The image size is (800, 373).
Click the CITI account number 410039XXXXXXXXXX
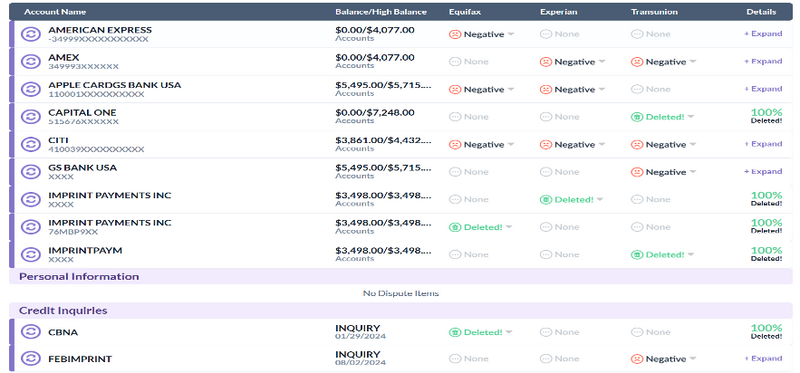[x=96, y=150]
